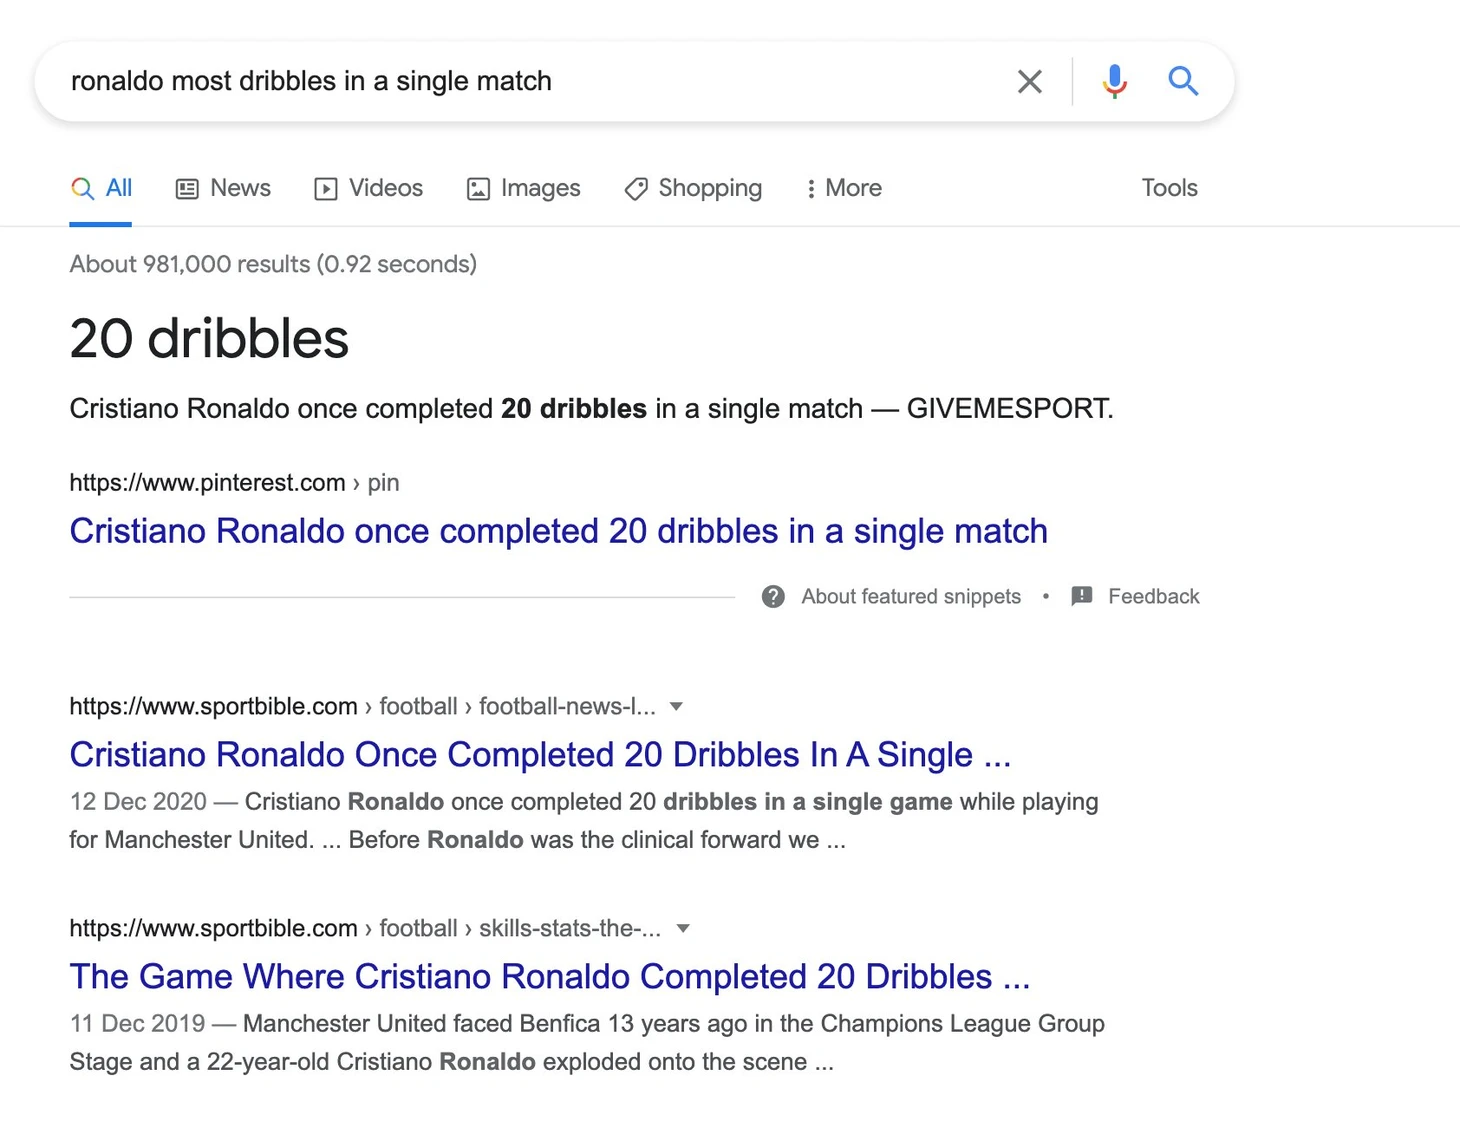Open About featured snippets question mark icon

(x=773, y=597)
